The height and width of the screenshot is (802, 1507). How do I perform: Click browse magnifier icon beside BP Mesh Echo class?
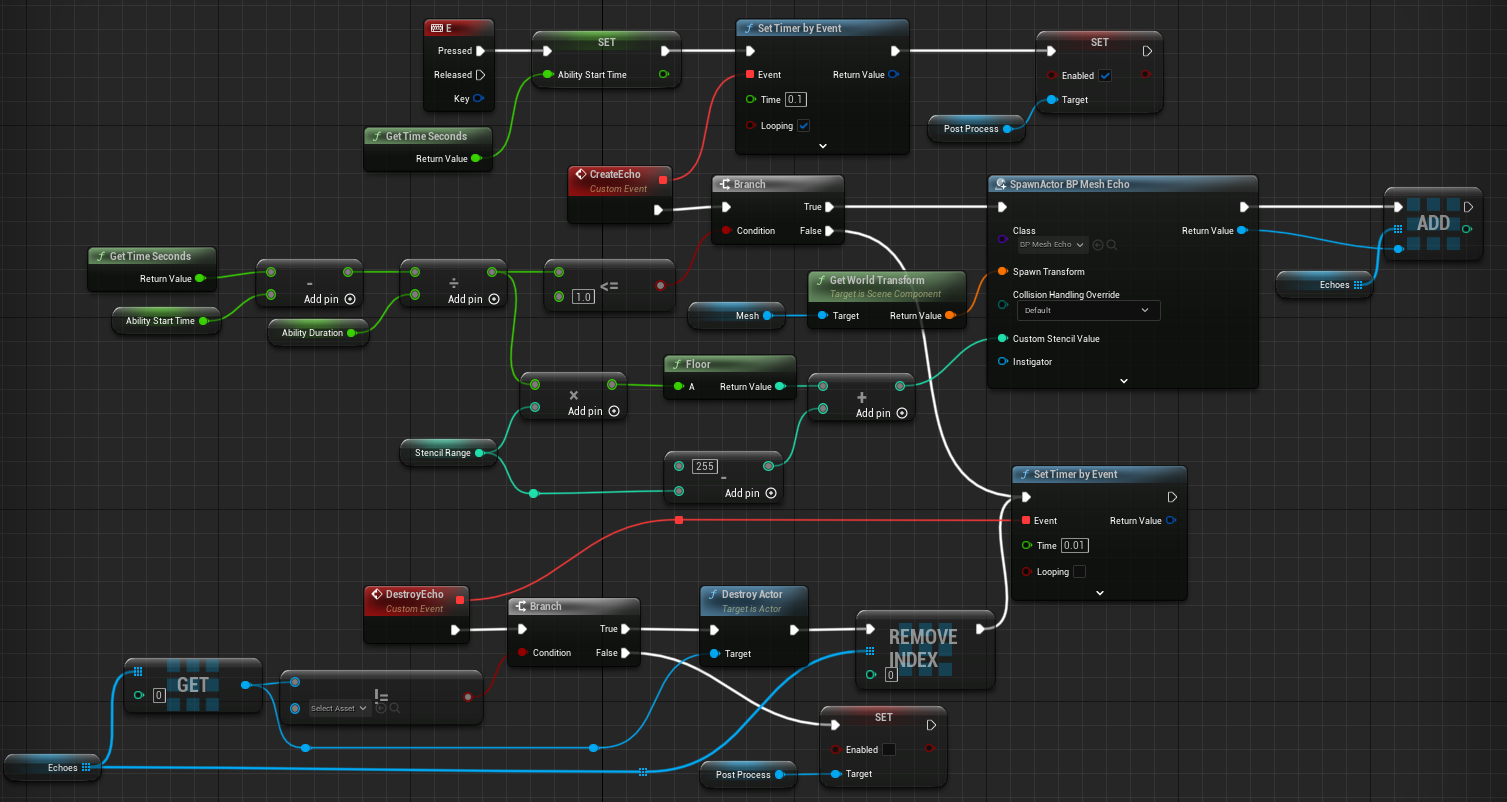(x=1111, y=245)
